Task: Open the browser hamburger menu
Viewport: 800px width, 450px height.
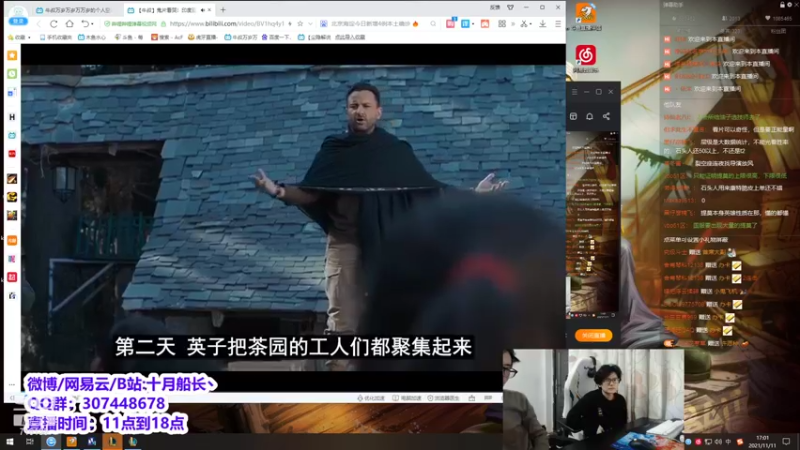Action: [558, 24]
